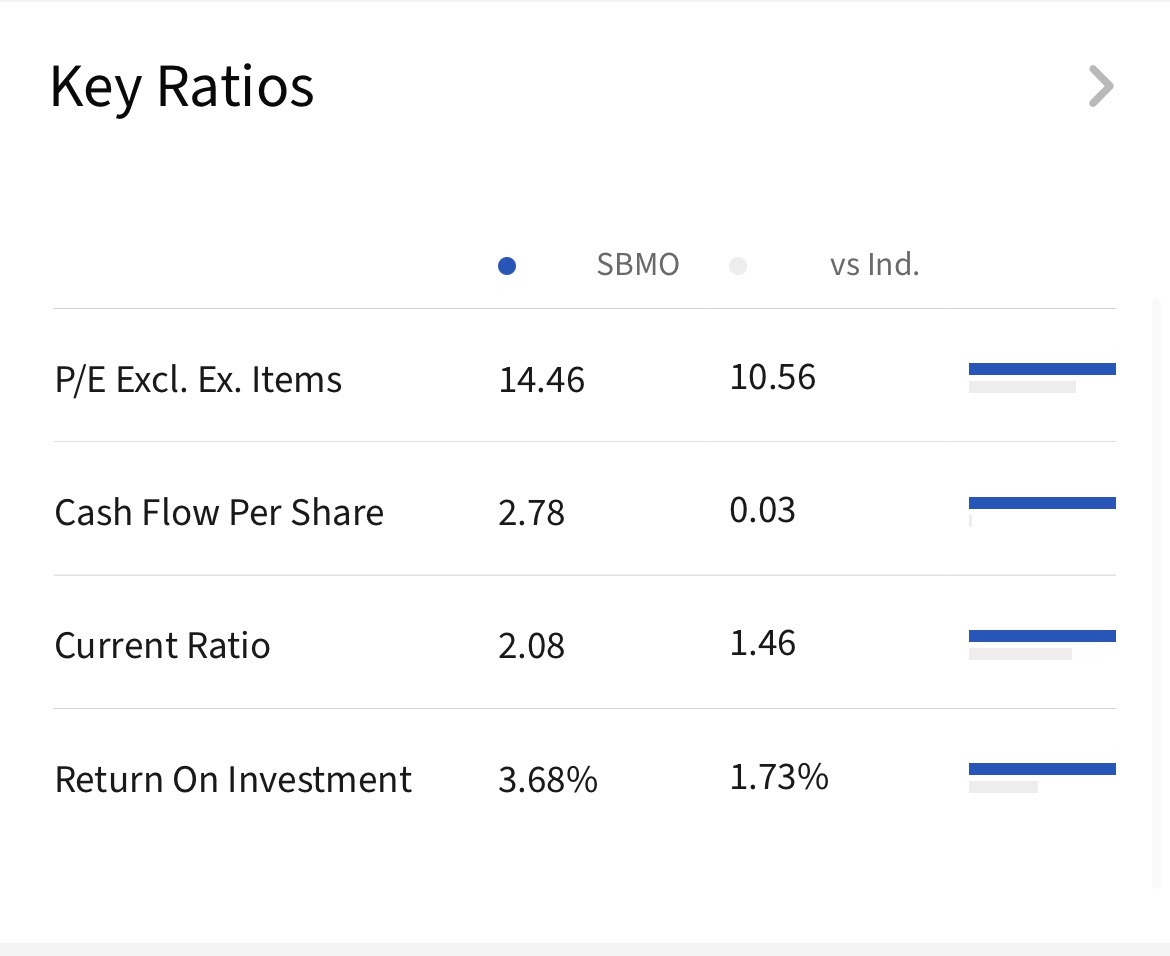Click the SBMO return on investment value 3.68%

point(547,779)
